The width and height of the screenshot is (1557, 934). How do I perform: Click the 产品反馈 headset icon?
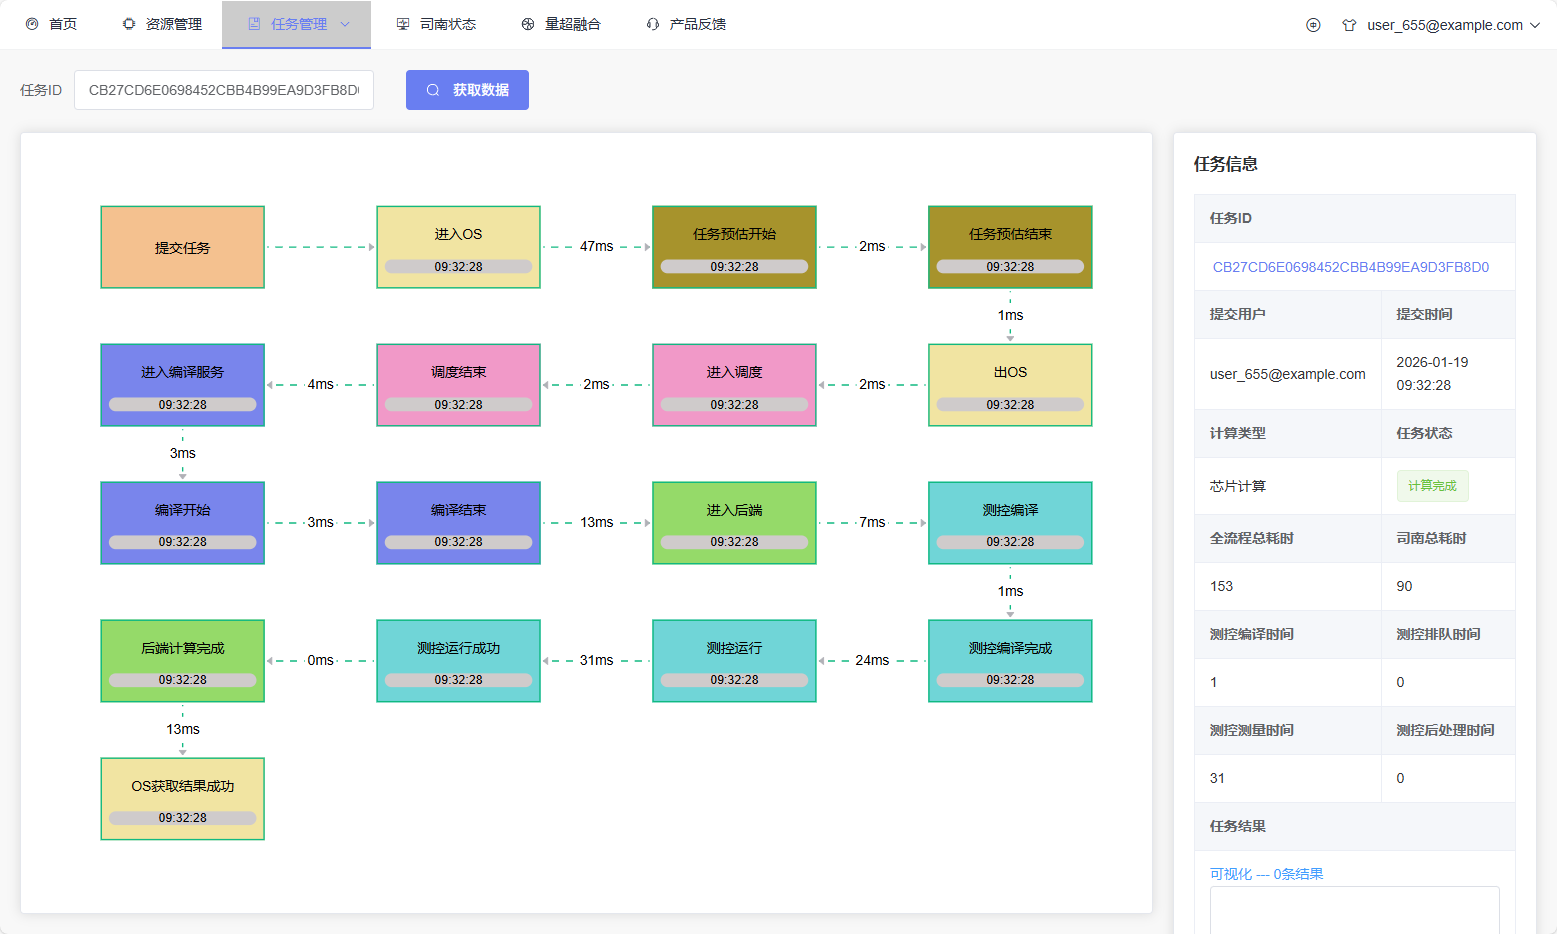pos(653,24)
